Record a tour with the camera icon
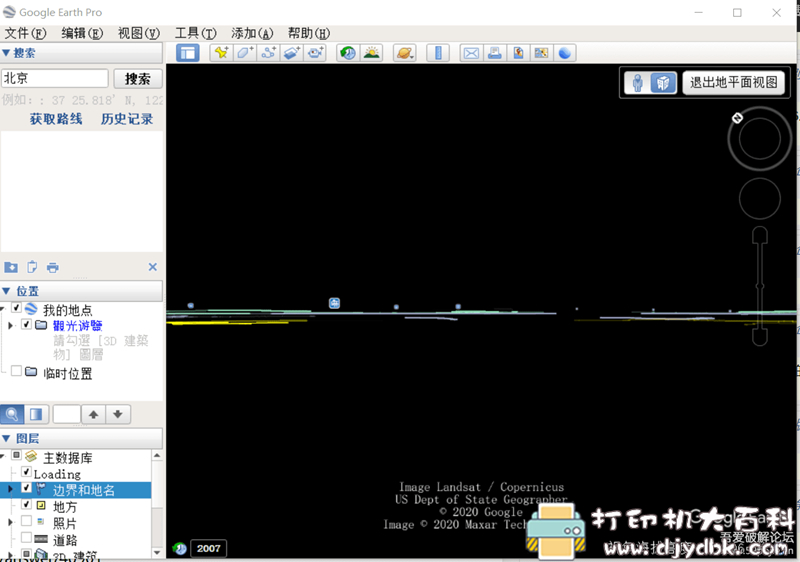The height and width of the screenshot is (562, 800). pos(315,53)
